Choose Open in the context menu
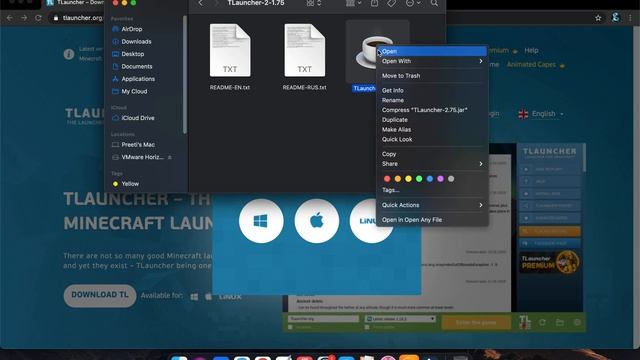This screenshot has width=640, height=360. [x=432, y=51]
